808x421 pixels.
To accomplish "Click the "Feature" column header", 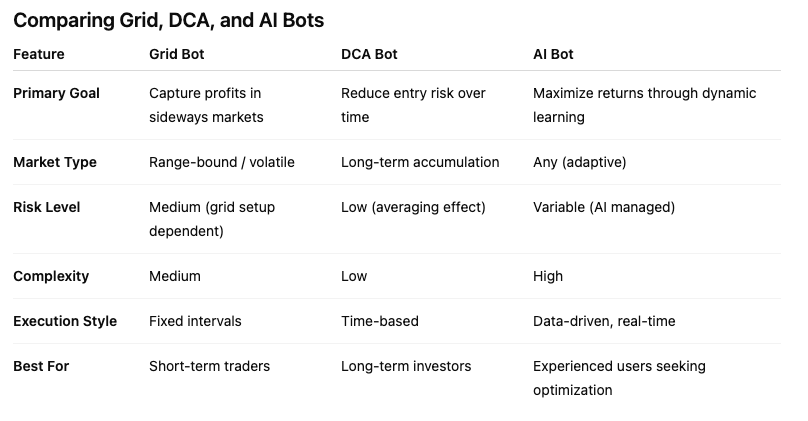I will (39, 54).
